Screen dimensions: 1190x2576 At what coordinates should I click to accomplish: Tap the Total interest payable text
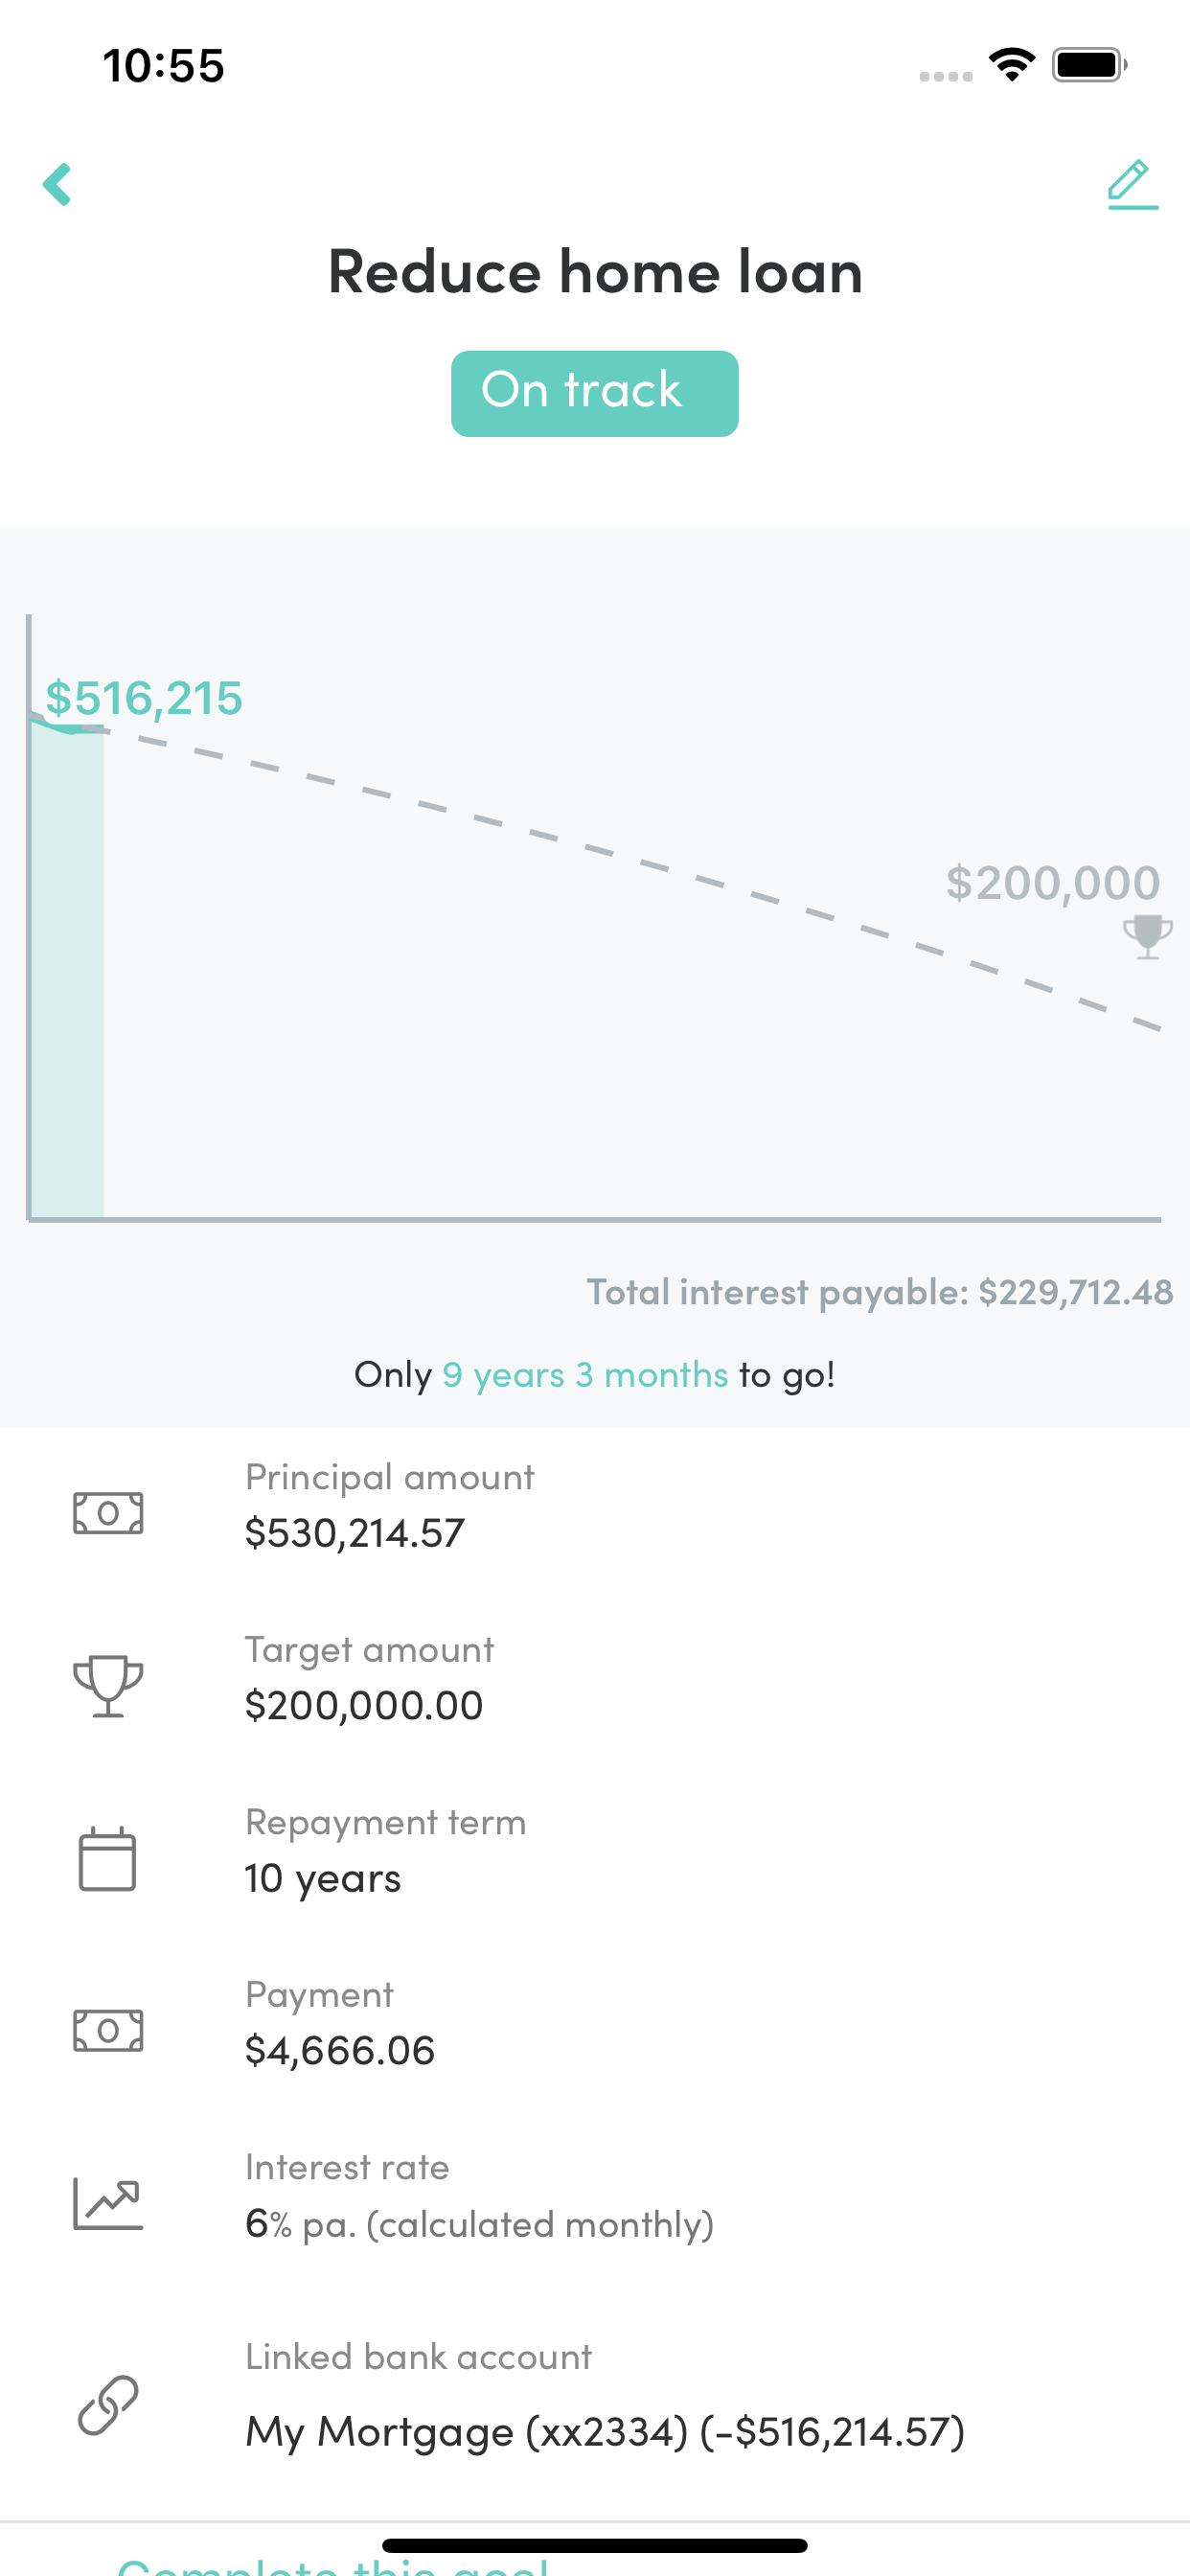pos(880,1292)
